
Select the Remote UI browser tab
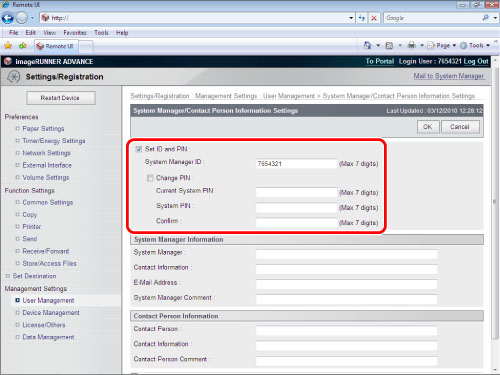click(56, 46)
